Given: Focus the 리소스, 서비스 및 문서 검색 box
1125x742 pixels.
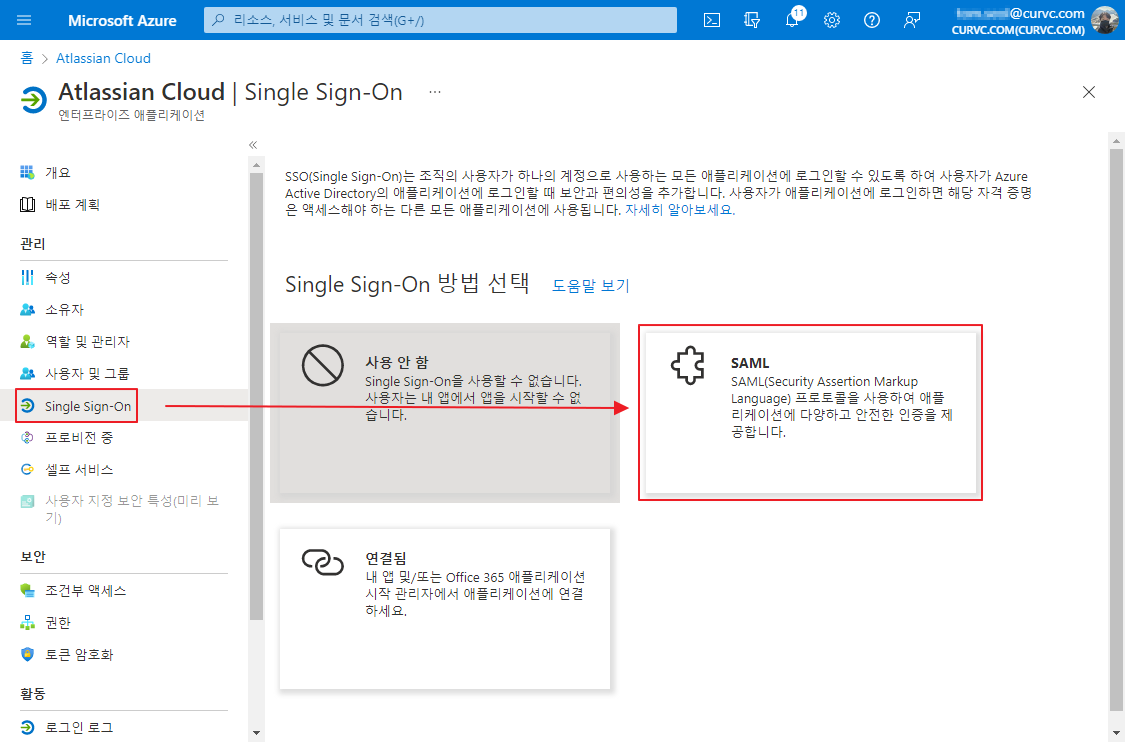Looking at the screenshot, I should pyautogui.click(x=440, y=20).
